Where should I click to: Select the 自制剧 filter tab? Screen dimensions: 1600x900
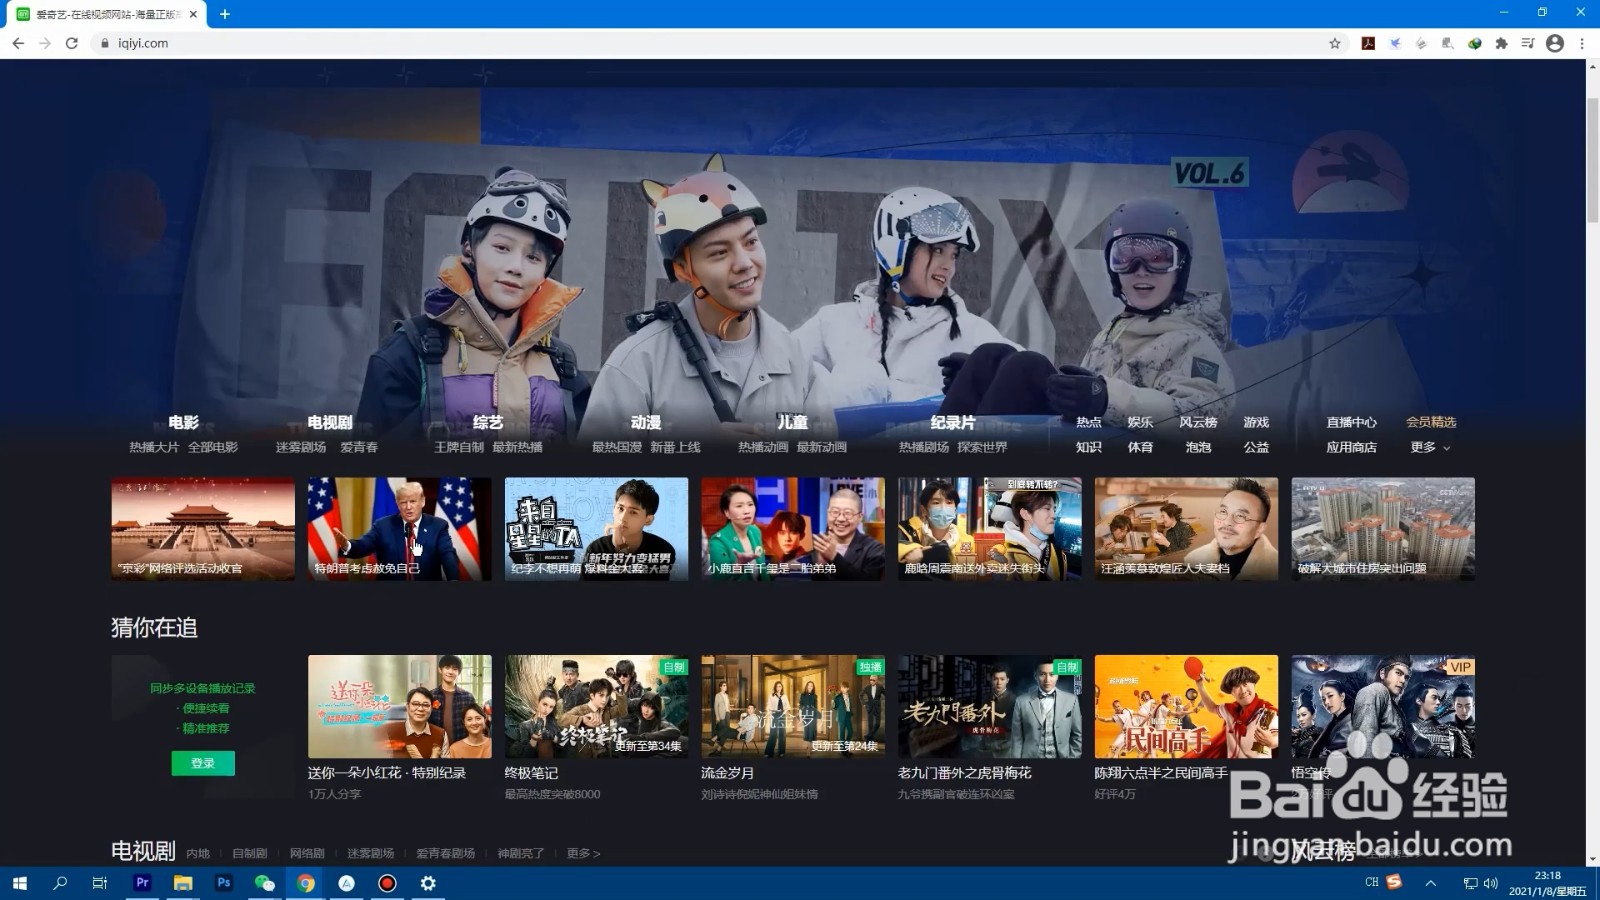(x=250, y=853)
